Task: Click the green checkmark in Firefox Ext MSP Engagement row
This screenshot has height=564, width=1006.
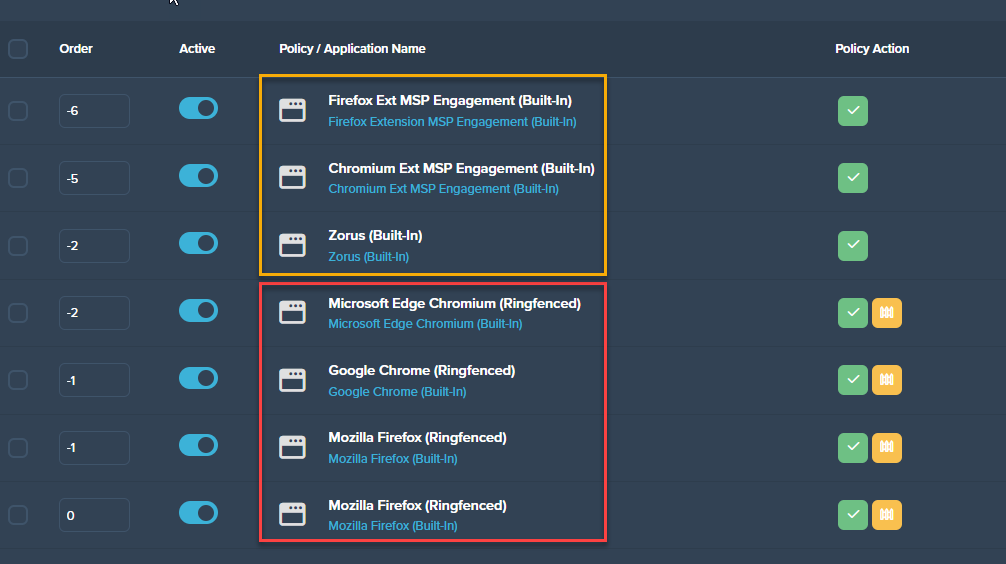Action: [x=852, y=110]
